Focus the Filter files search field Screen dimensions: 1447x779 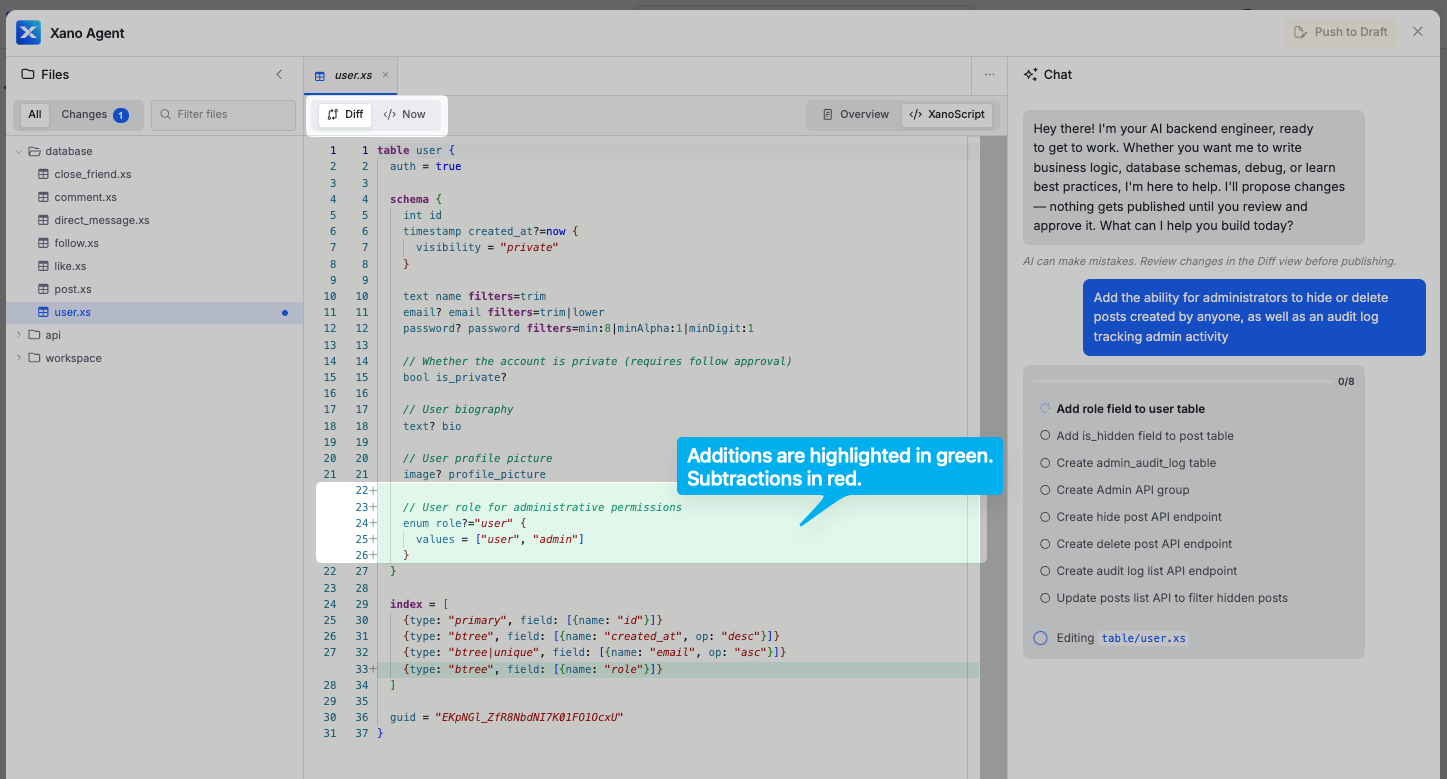point(224,115)
